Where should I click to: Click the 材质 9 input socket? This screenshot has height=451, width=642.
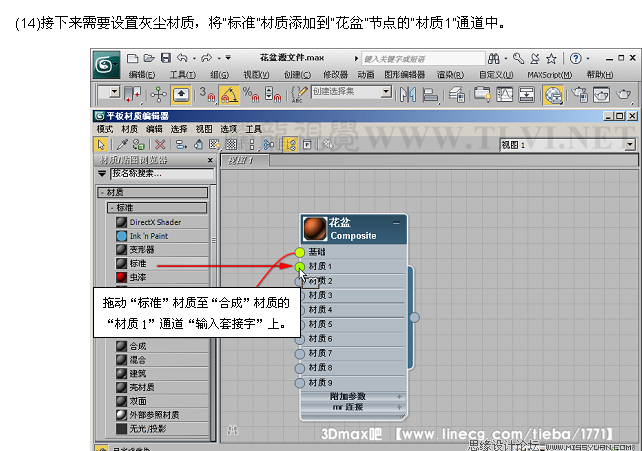point(300,383)
